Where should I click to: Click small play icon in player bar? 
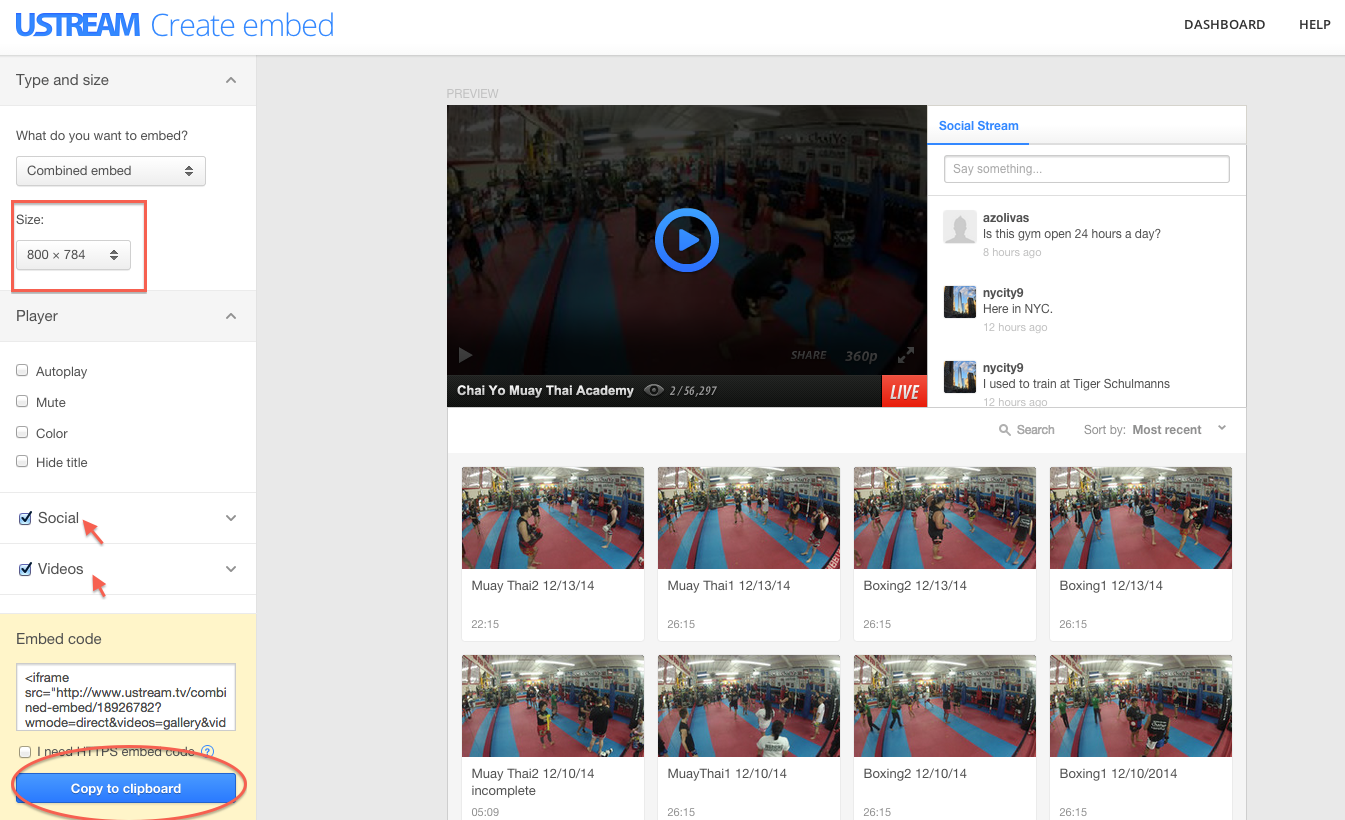(x=465, y=355)
